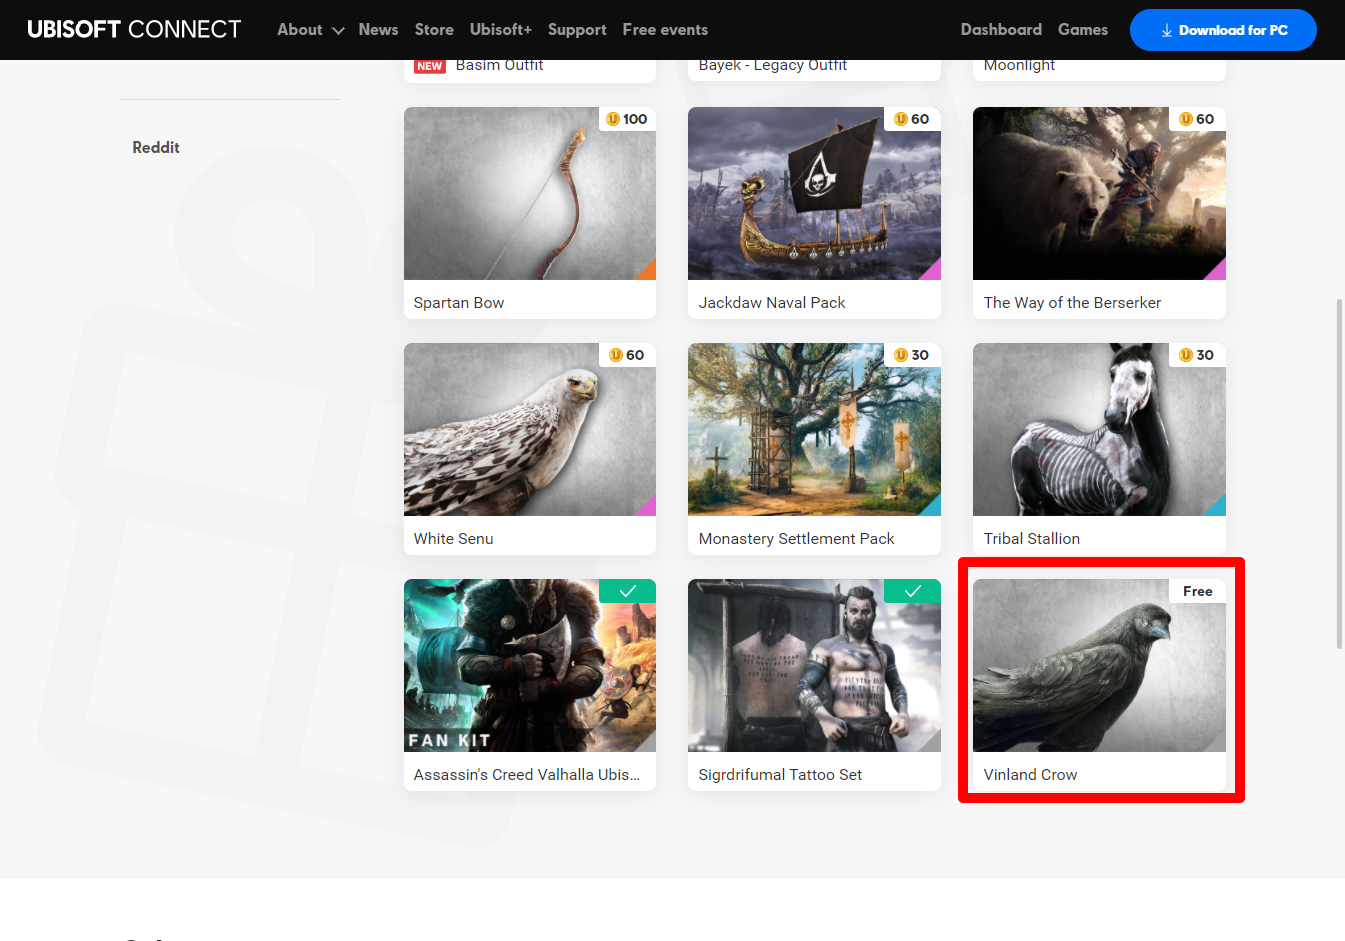The height and width of the screenshot is (941, 1345).
Task: Click the 100 coin price on Spartan Bow
Action: pos(627,119)
